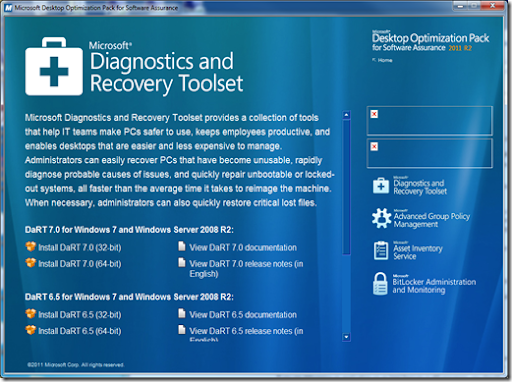Click the title bar application icon

click(x=8, y=8)
